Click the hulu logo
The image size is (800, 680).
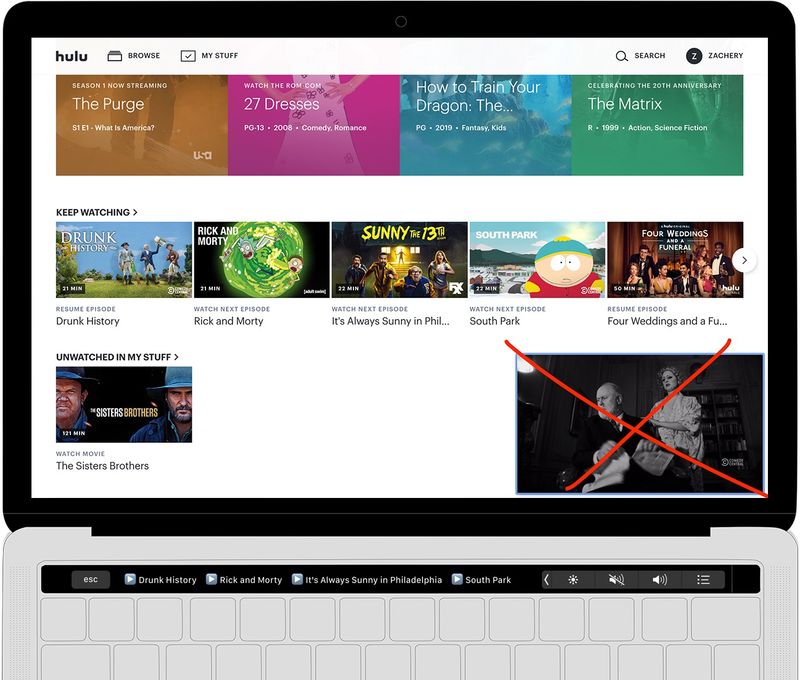click(71, 56)
